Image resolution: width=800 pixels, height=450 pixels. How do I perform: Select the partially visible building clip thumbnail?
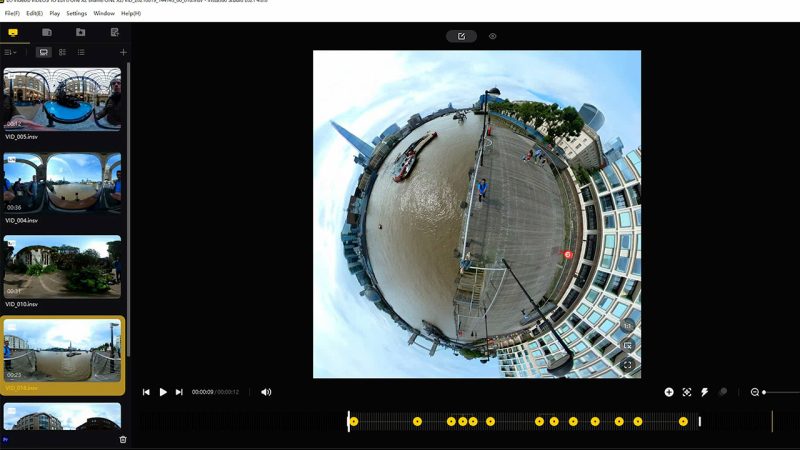pyautogui.click(x=62, y=416)
